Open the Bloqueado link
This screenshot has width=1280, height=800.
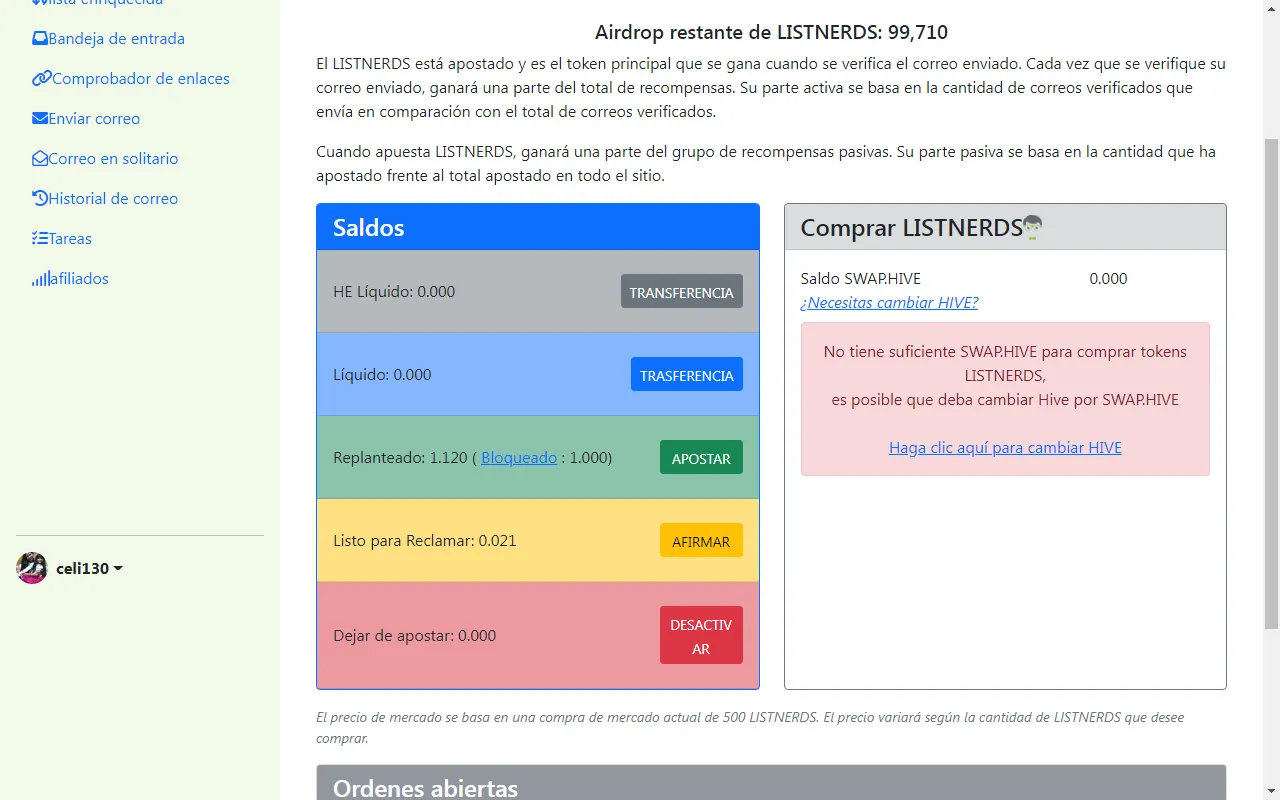tap(519, 458)
